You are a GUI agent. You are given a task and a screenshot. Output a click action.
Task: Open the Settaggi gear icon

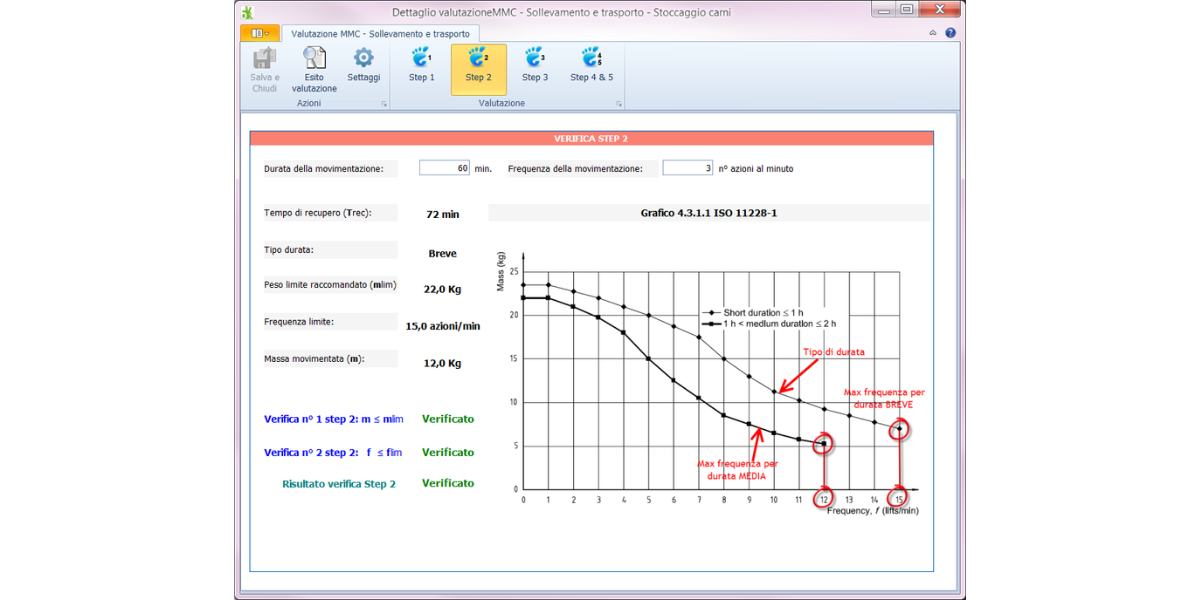point(364,58)
